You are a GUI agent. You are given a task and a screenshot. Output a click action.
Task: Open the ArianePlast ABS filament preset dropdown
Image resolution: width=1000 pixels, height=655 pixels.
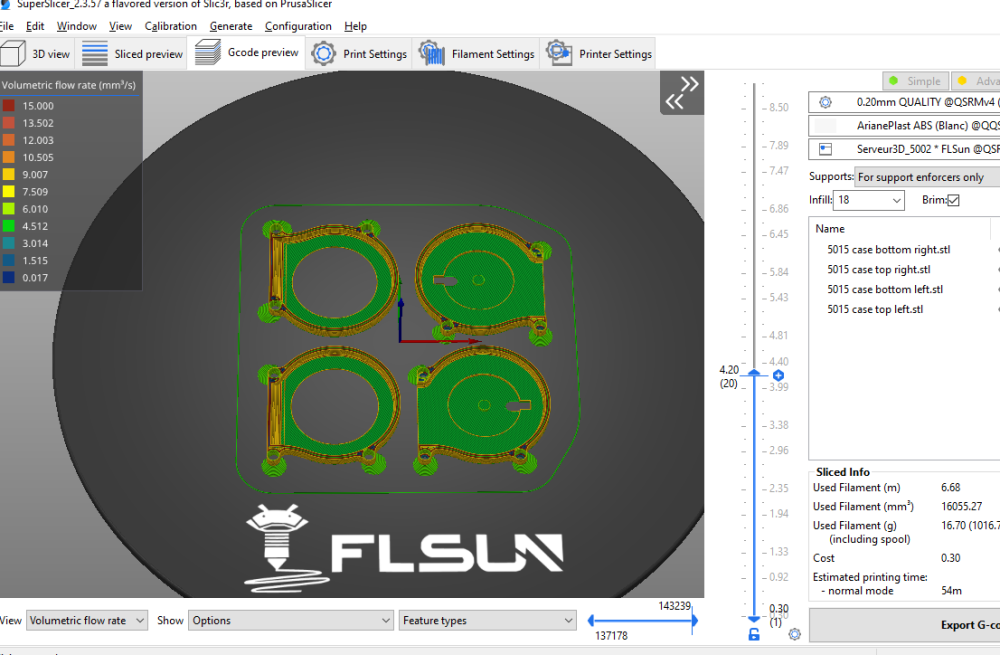click(904, 126)
